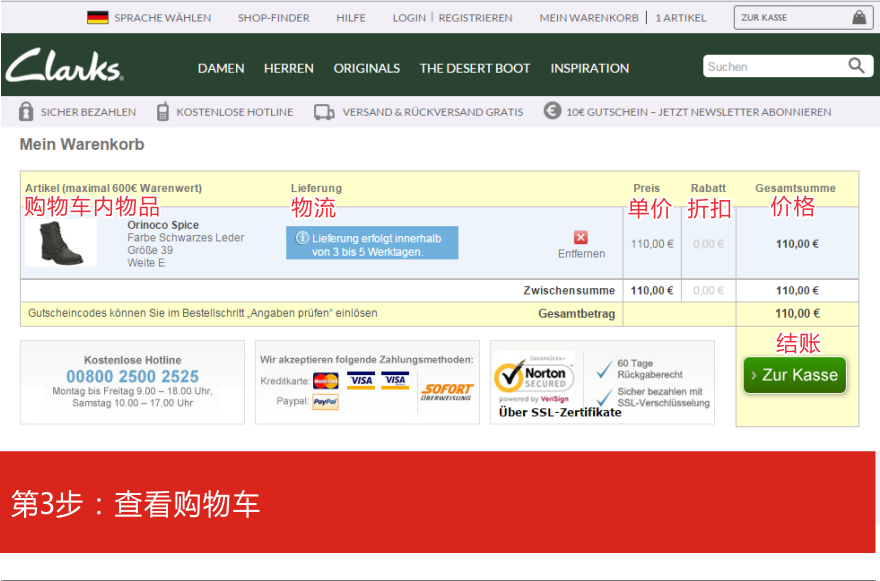
Task: Click the first VISA card icon
Action: [x=361, y=381]
